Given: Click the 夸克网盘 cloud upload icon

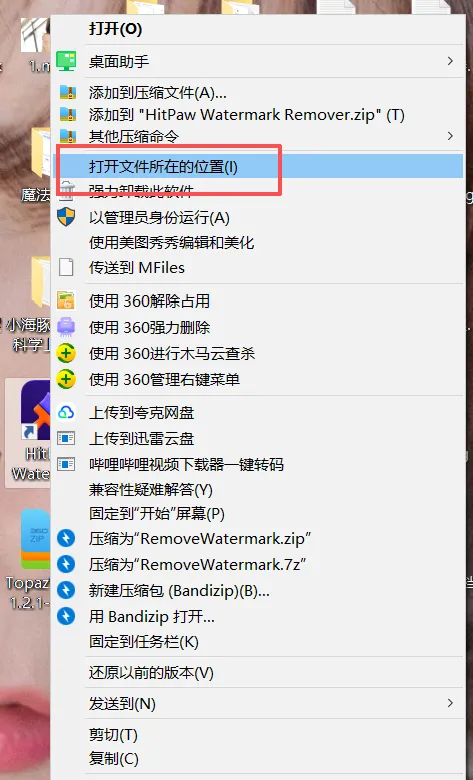Looking at the screenshot, I should click(x=66, y=412).
